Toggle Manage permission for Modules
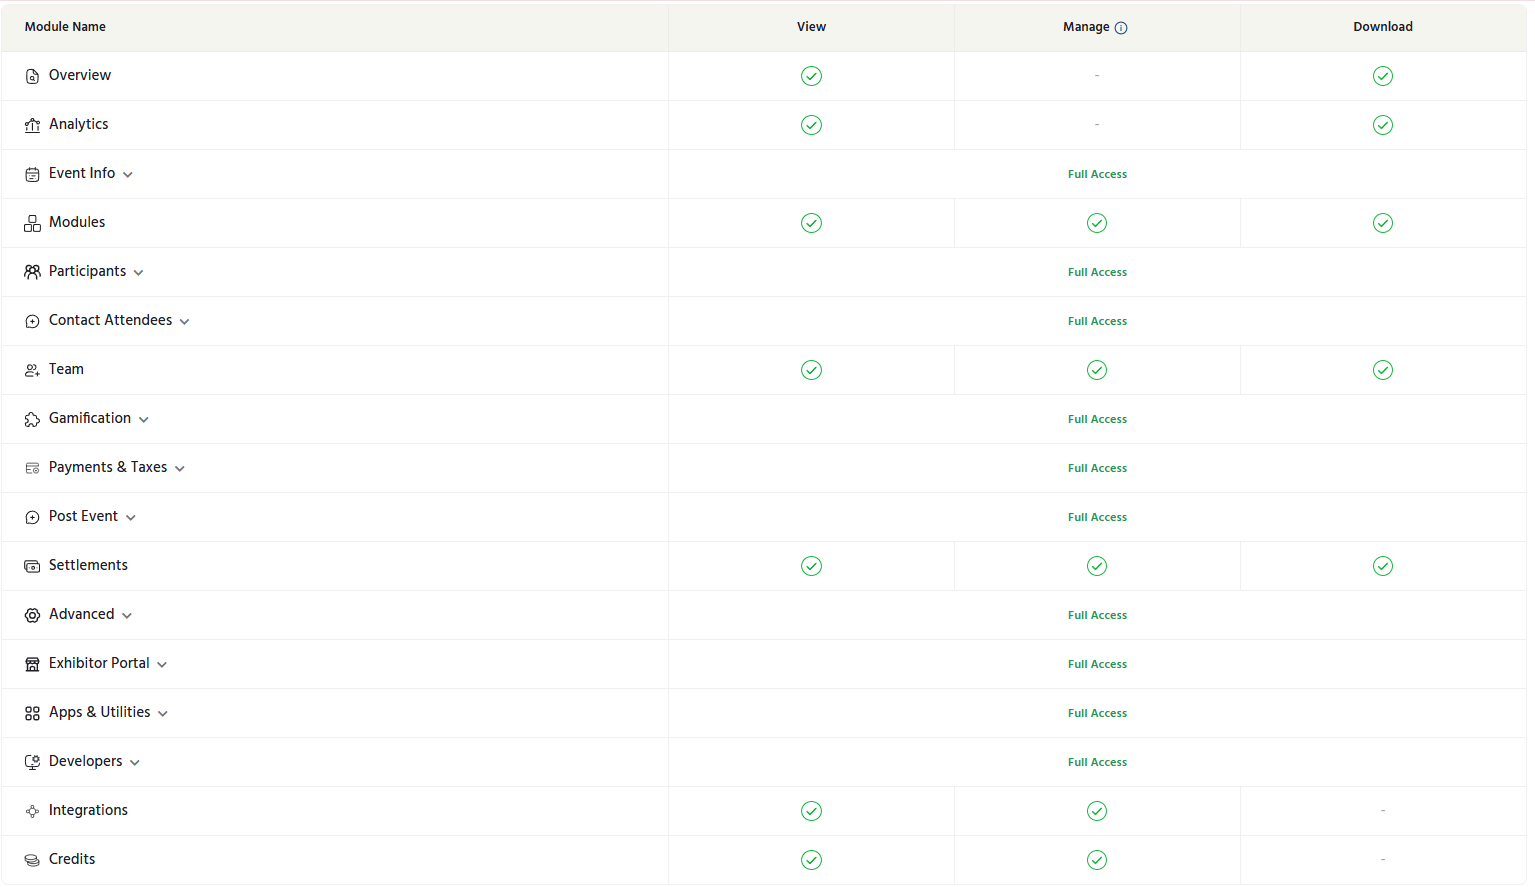The image size is (1535, 887). pyautogui.click(x=1097, y=223)
